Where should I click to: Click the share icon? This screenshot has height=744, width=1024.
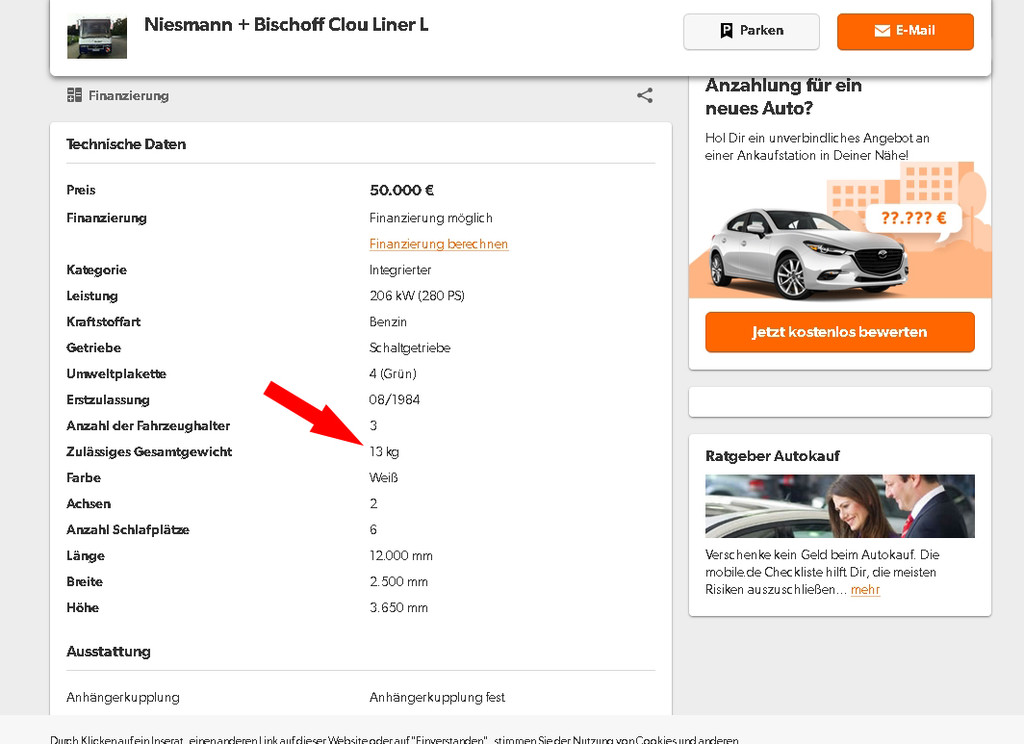pos(645,95)
